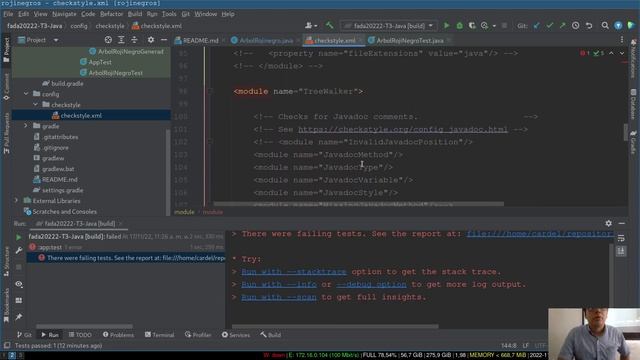Show Git history clock icon

576,26
